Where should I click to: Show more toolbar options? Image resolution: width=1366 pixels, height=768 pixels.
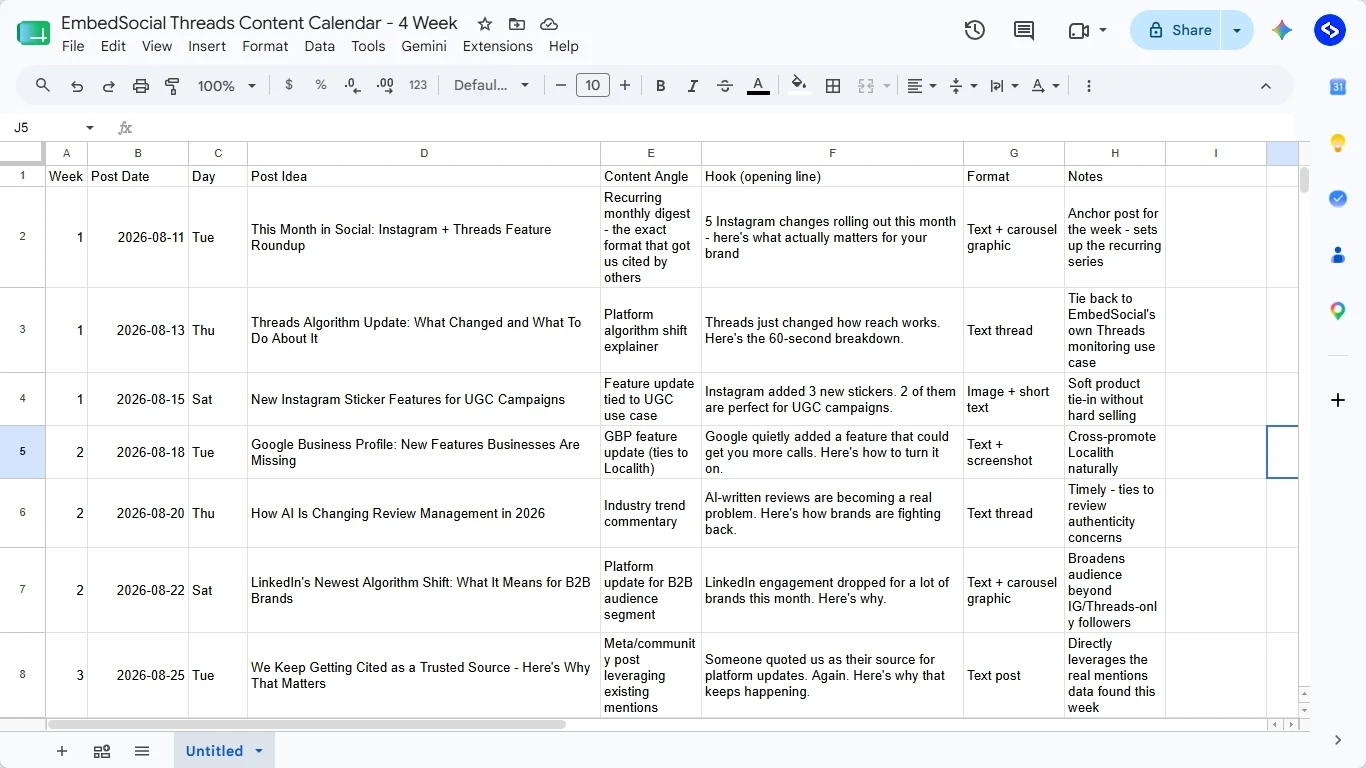click(1089, 86)
